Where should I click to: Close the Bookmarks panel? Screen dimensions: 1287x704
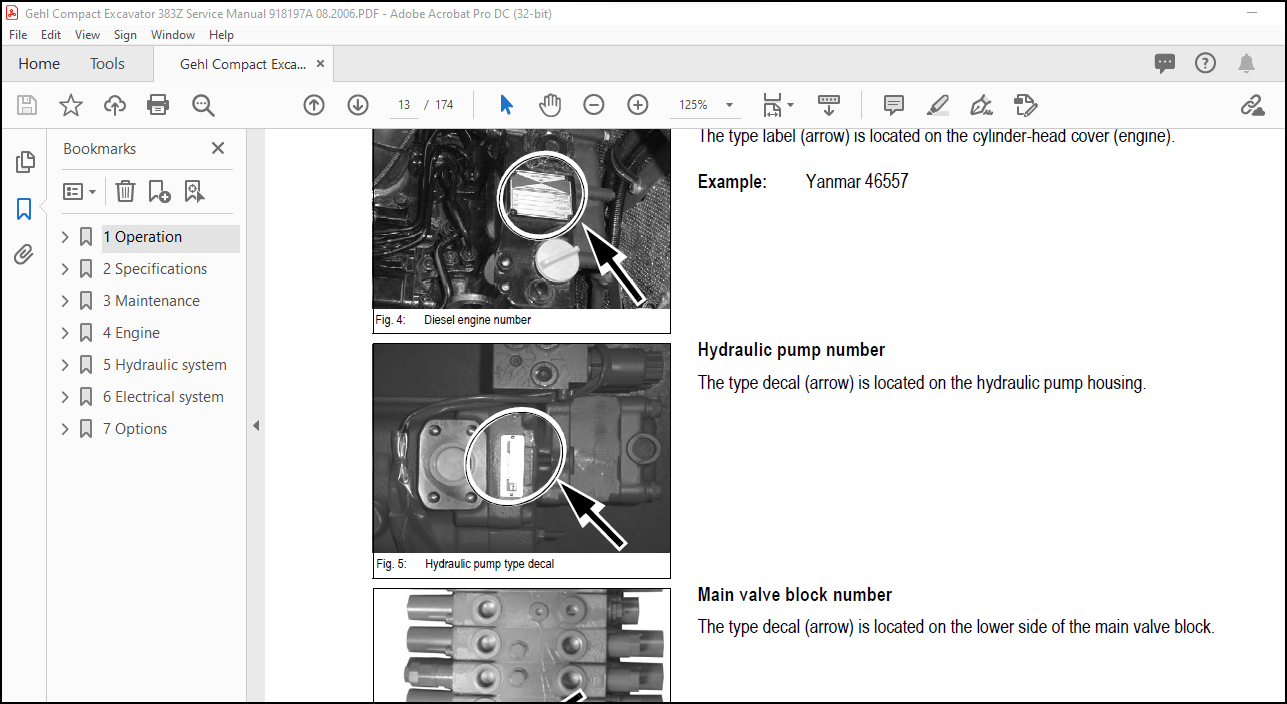coord(218,148)
